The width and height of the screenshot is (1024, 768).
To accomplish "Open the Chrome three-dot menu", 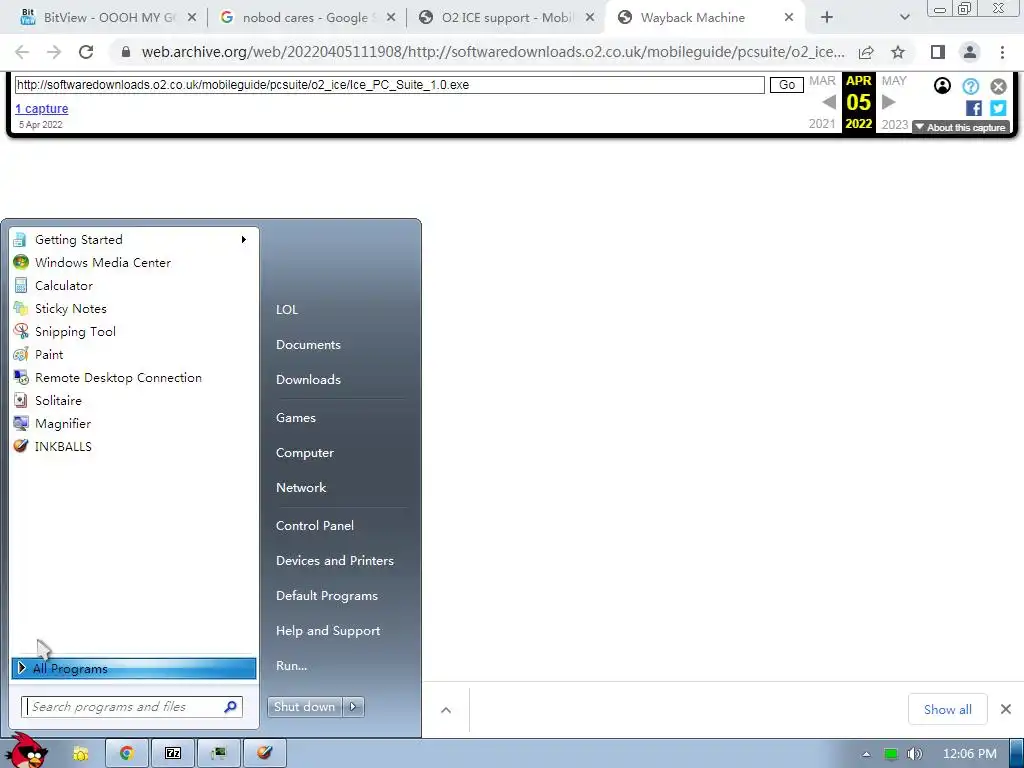I will 1002,52.
